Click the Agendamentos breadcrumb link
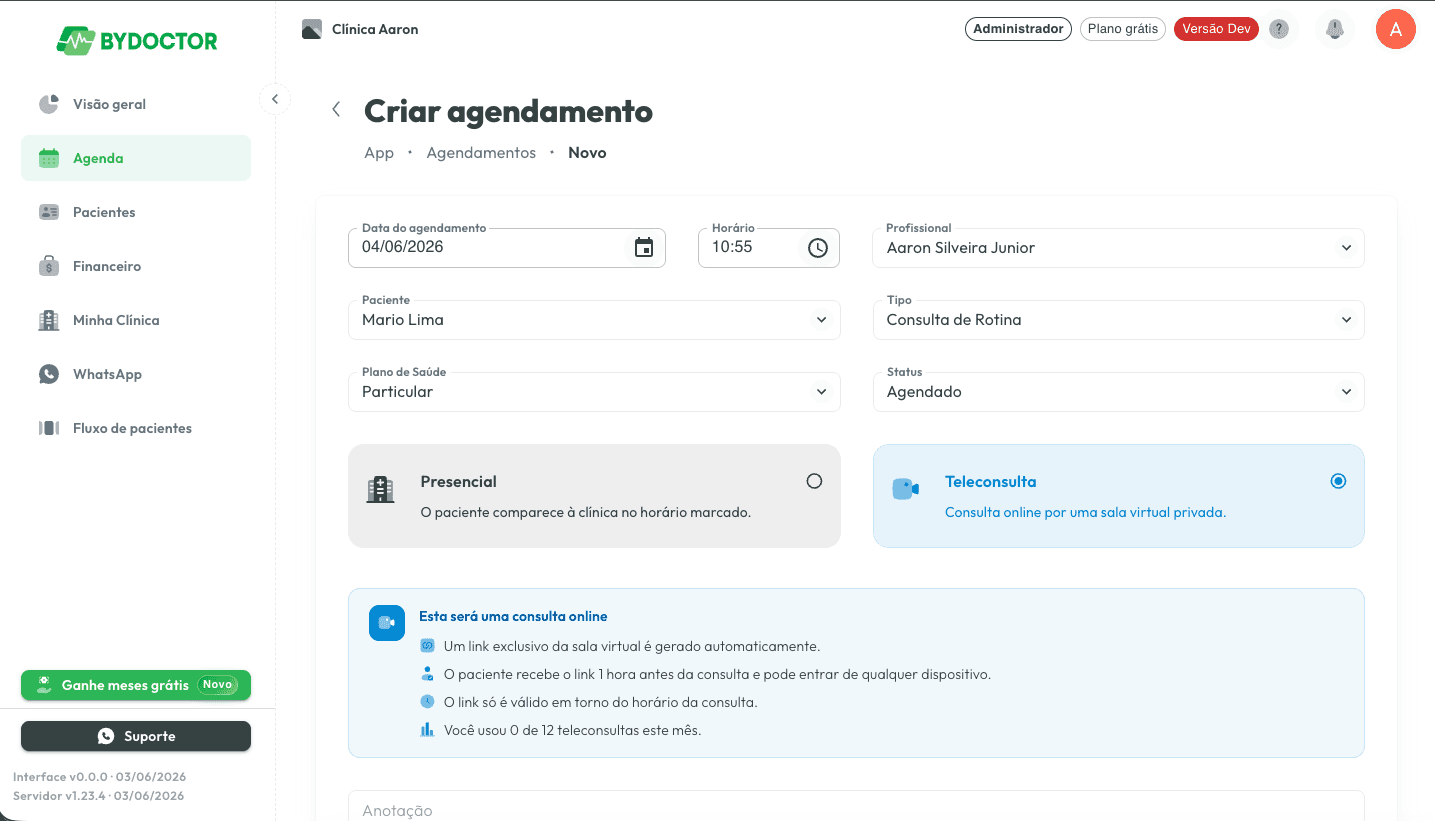Screen dimensions: 1435x821 [x=481, y=153]
